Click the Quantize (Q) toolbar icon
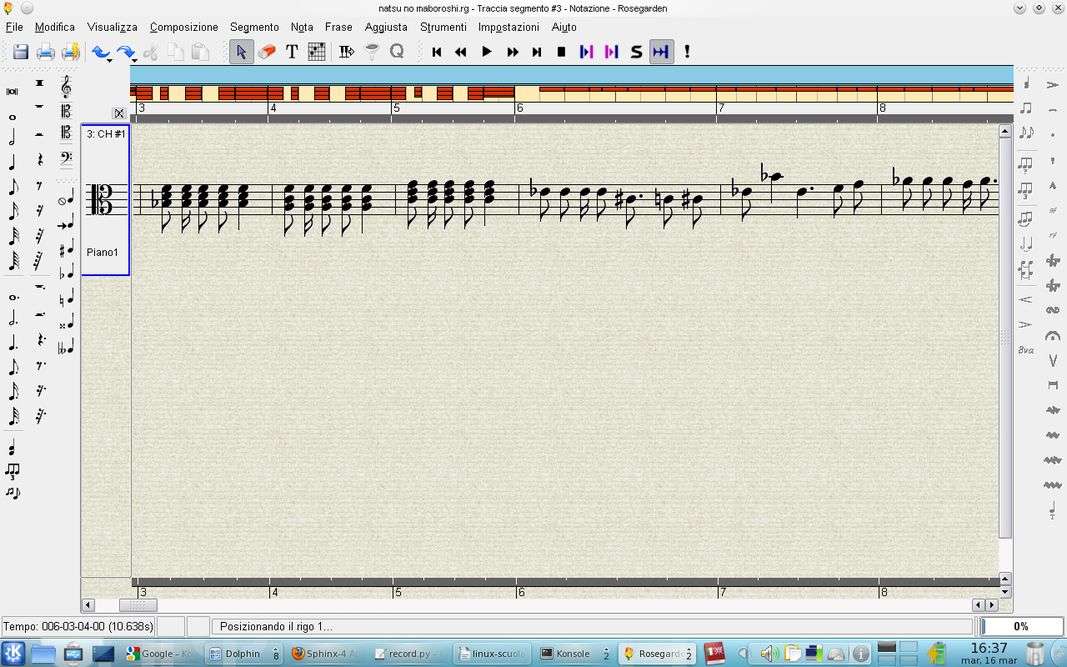 click(x=397, y=52)
